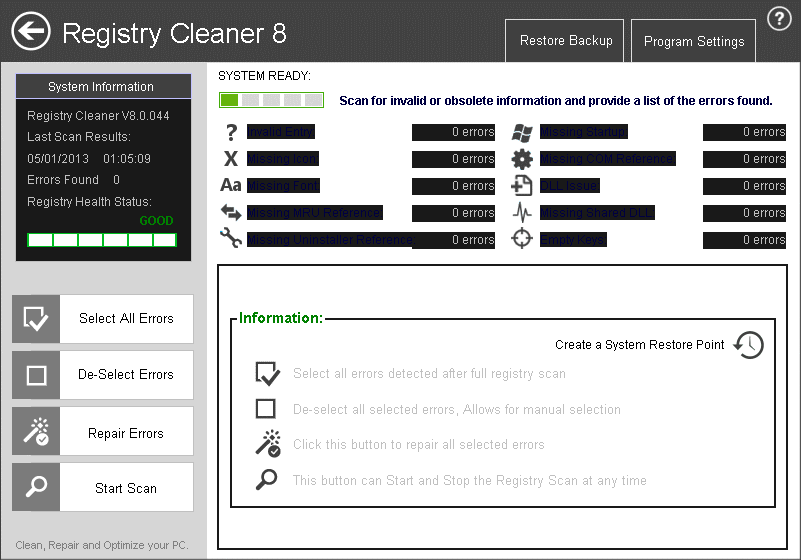The width and height of the screenshot is (801, 560).
Task: Click Create a System Restore Point link
Action: coord(640,345)
